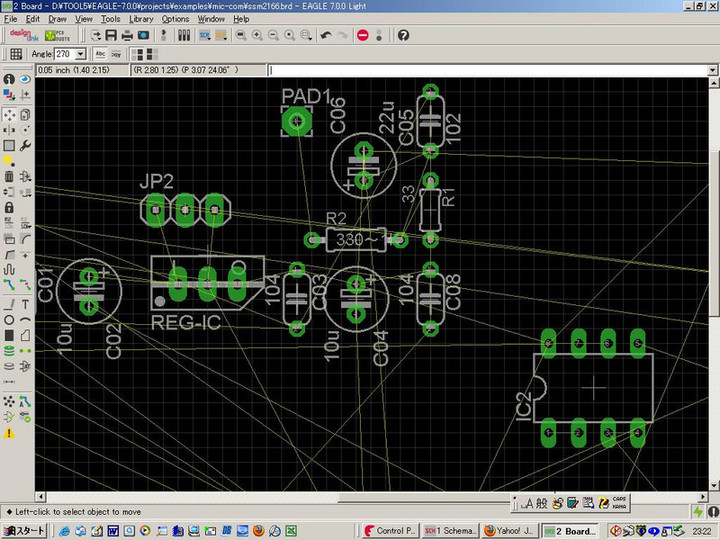
Task: Click the Info tool icon
Action: [9, 79]
